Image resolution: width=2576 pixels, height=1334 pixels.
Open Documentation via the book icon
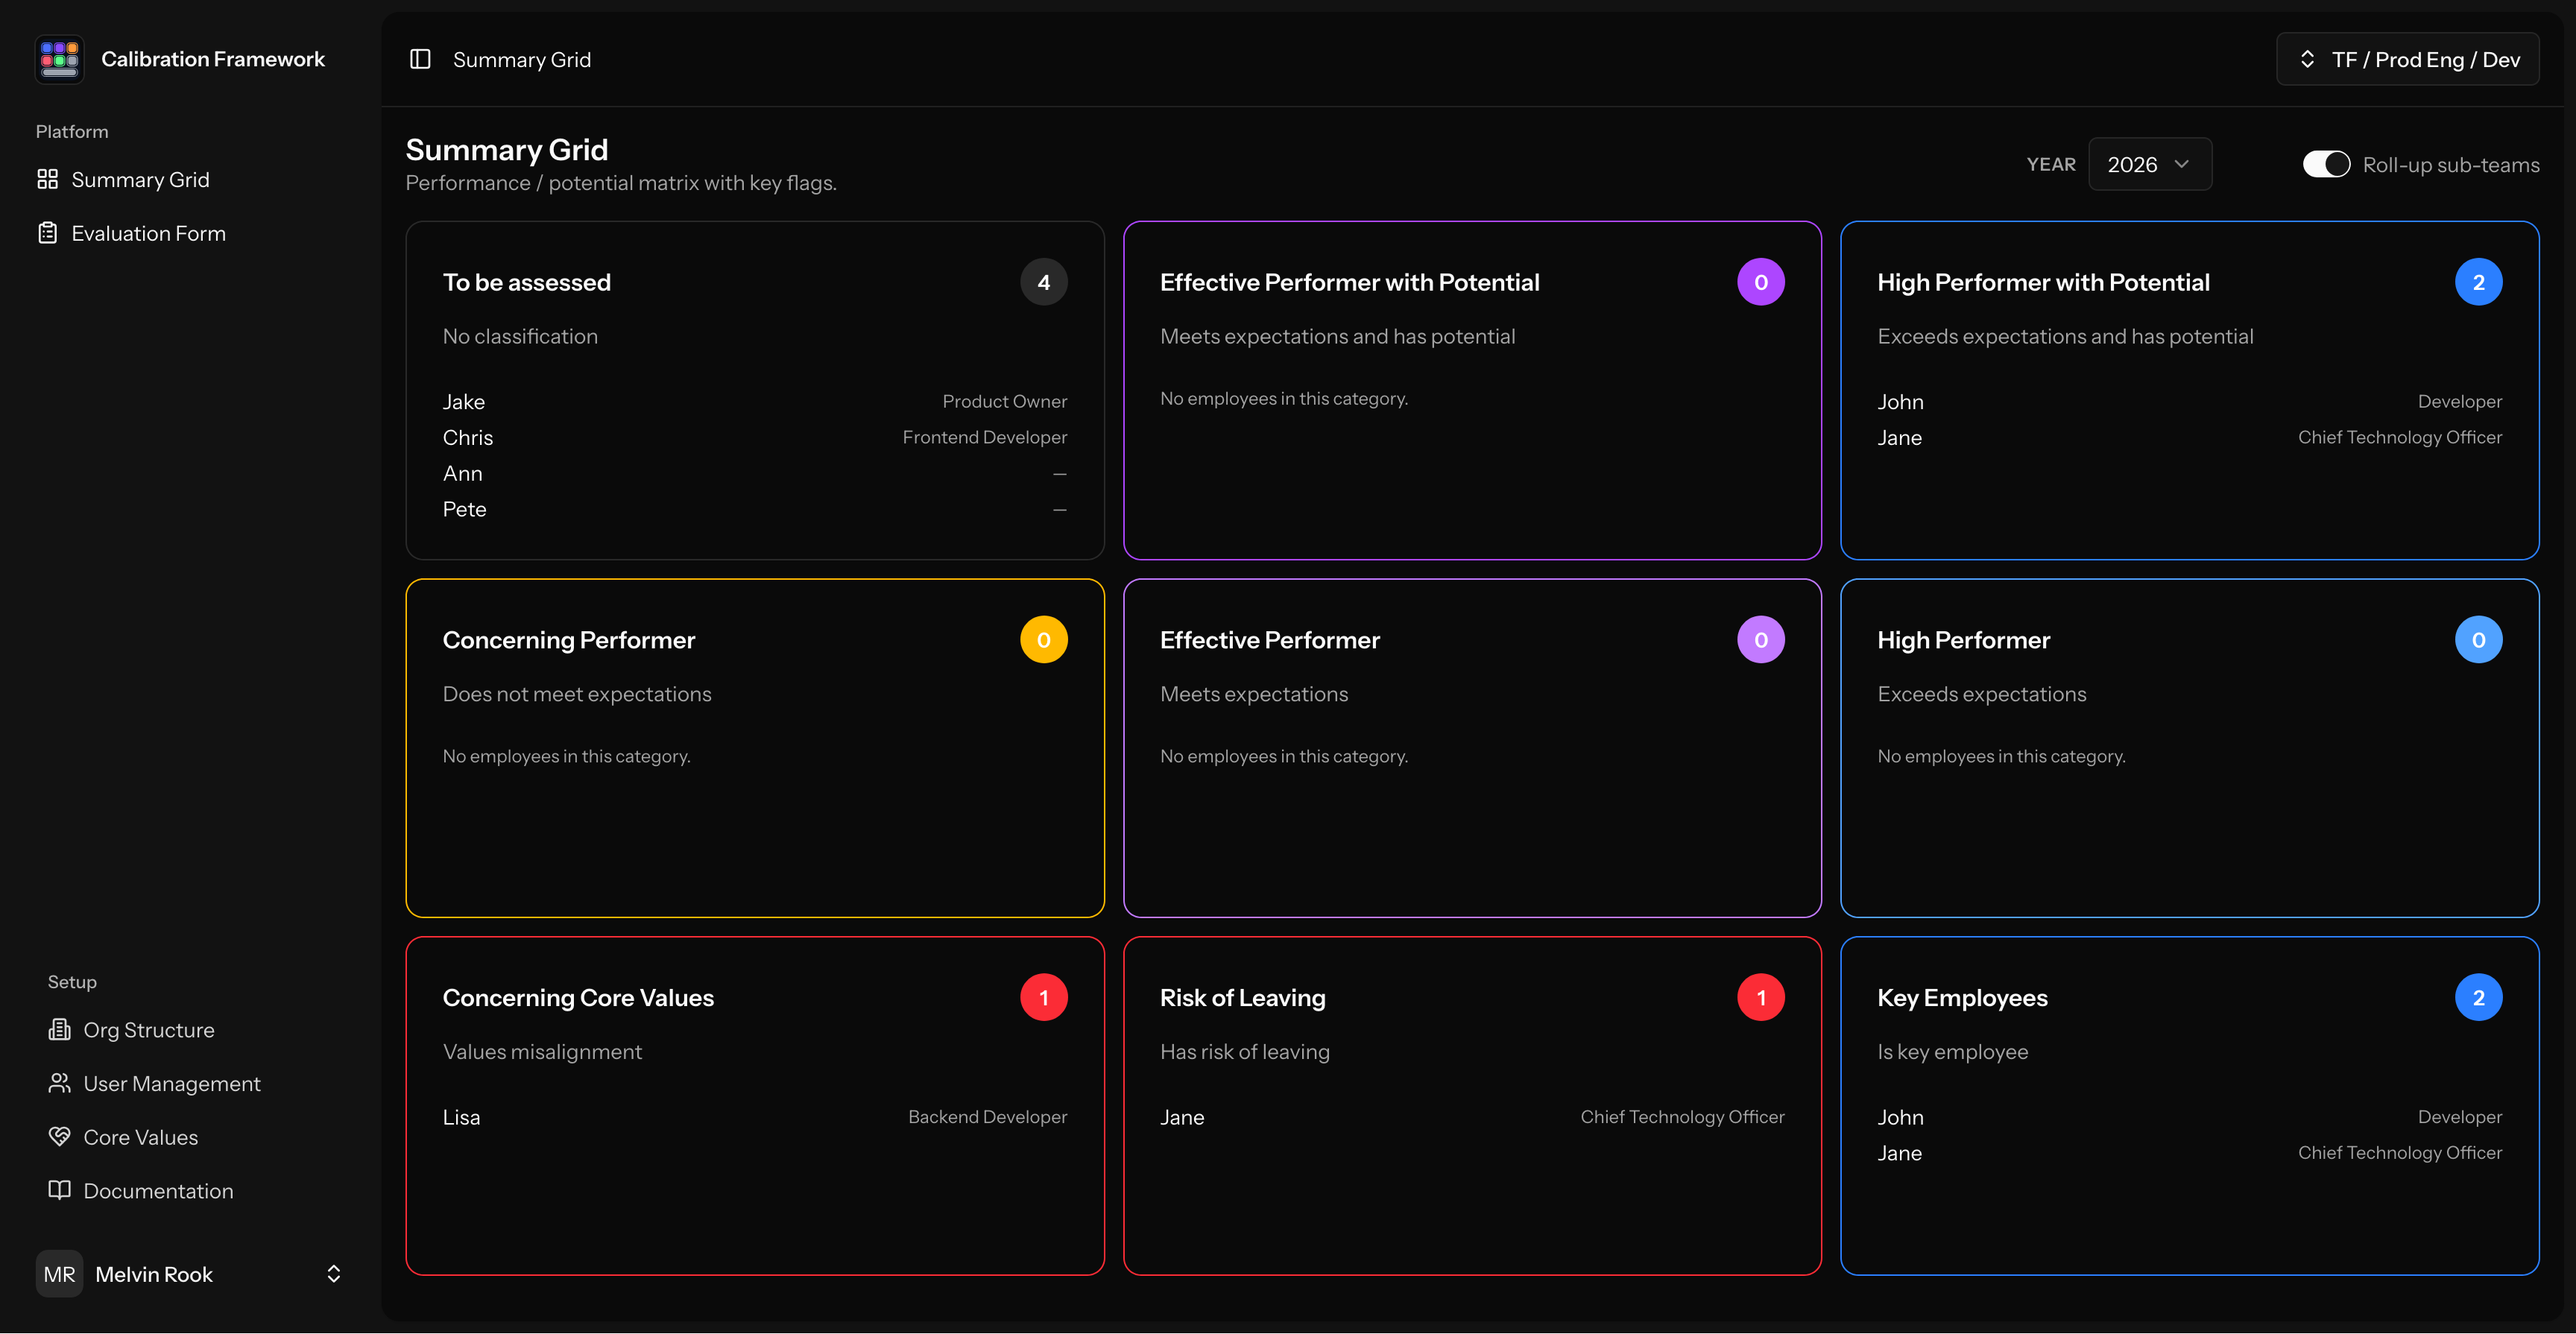pos(60,1190)
